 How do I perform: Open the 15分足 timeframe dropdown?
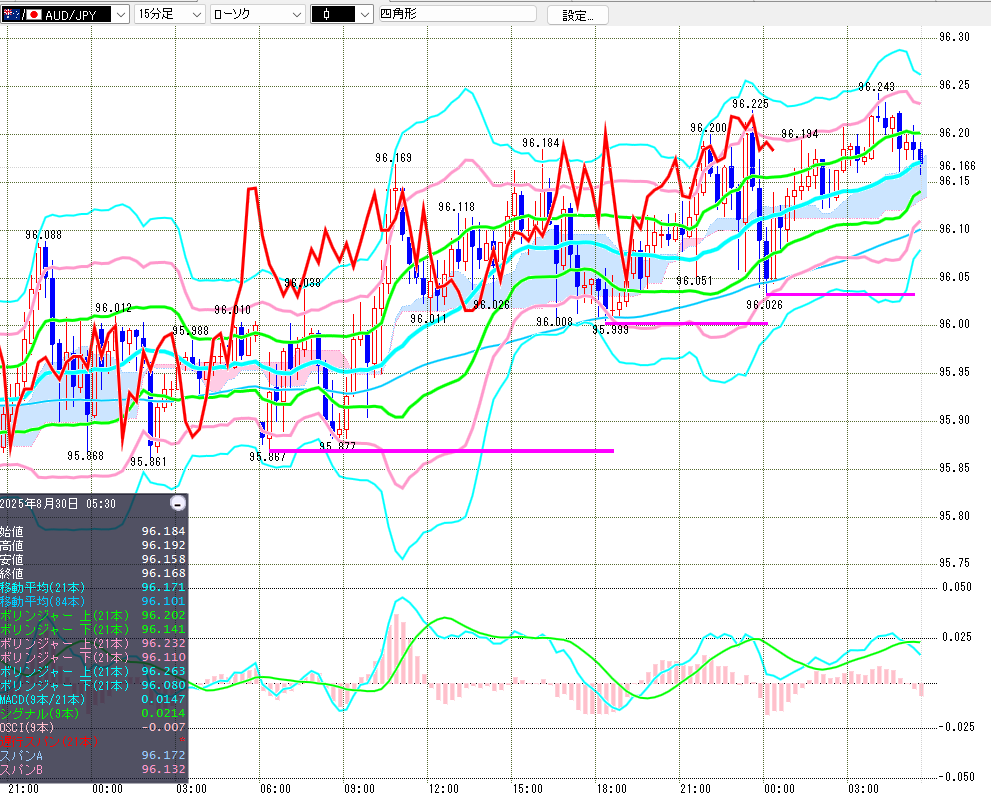pyautogui.click(x=169, y=14)
